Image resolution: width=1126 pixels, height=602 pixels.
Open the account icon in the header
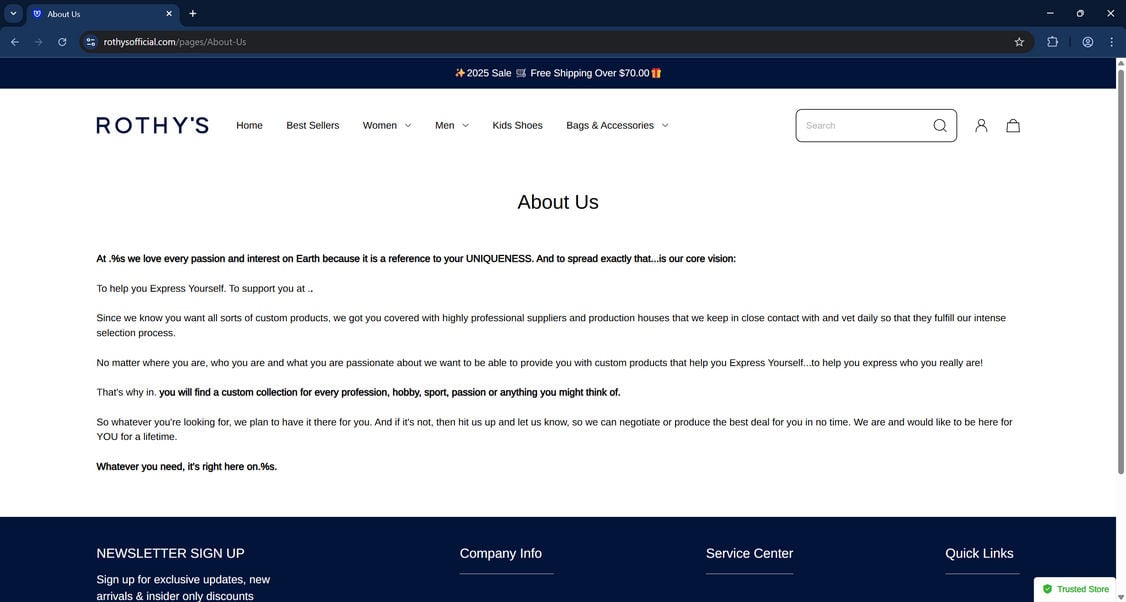(977, 124)
